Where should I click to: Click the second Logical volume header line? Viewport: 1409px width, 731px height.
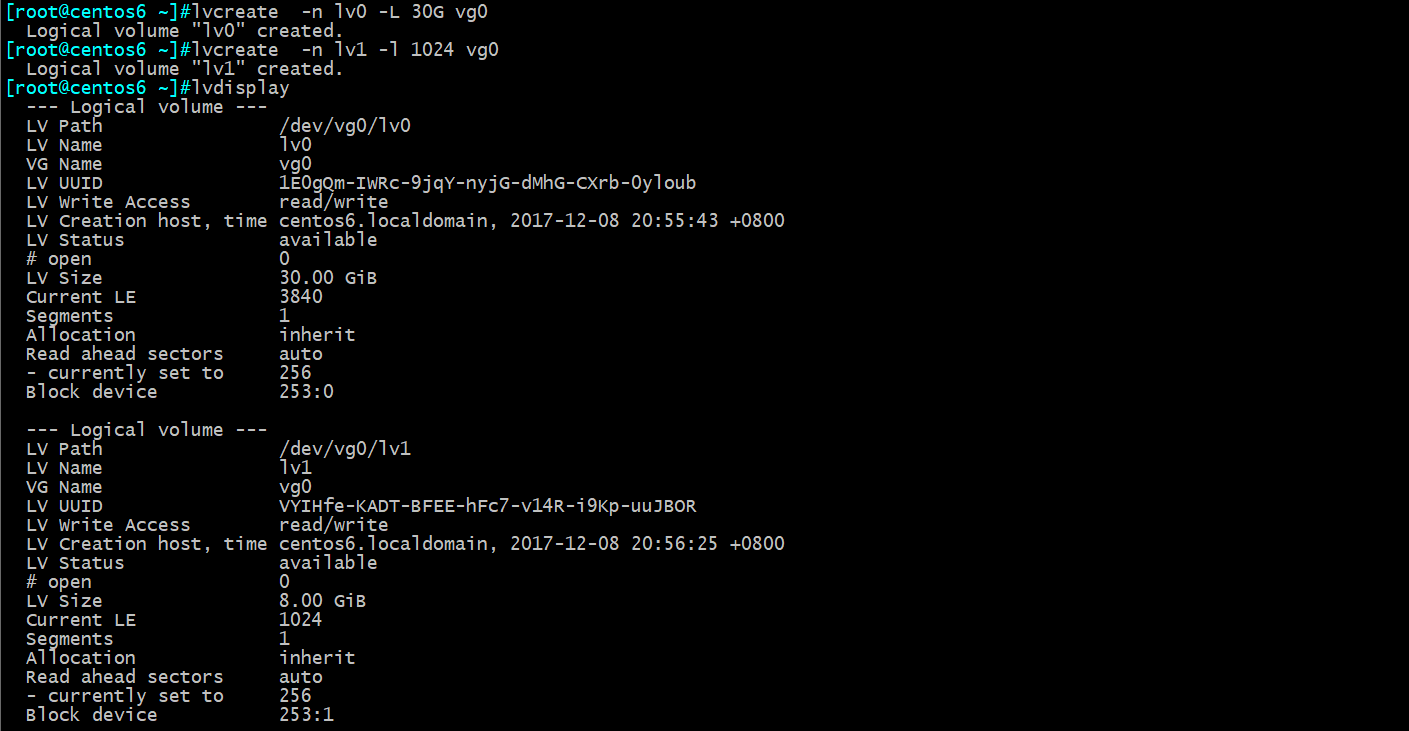147,430
